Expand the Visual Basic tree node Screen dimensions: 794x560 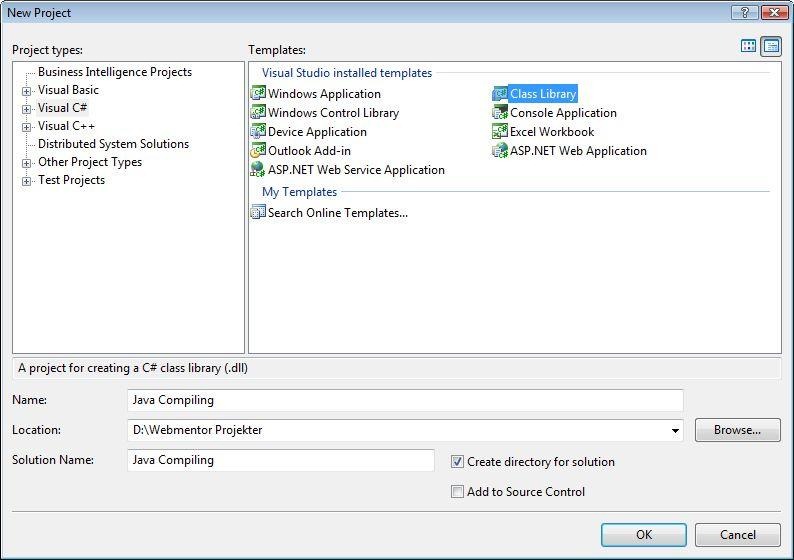[x=26, y=91]
